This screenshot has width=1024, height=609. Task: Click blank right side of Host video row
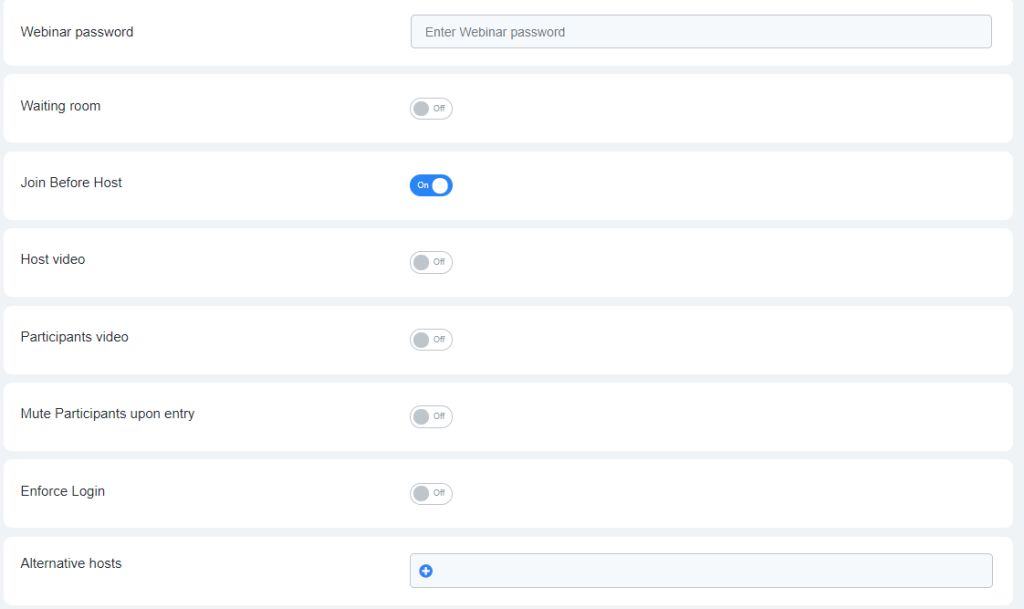tap(750, 262)
